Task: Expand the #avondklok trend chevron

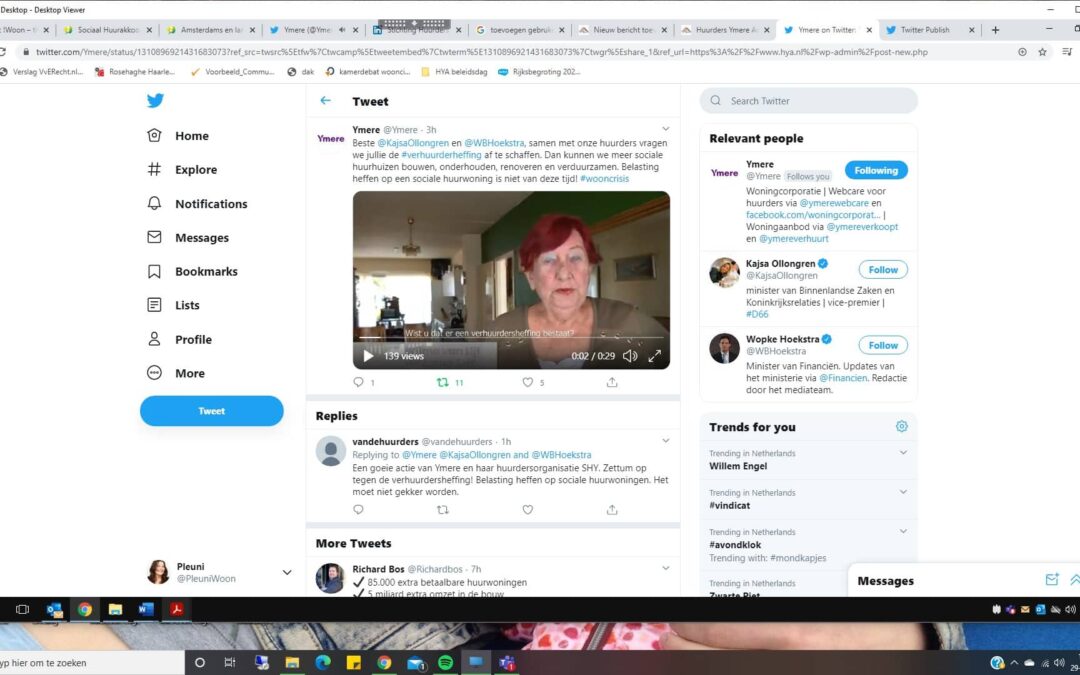Action: 903,531
